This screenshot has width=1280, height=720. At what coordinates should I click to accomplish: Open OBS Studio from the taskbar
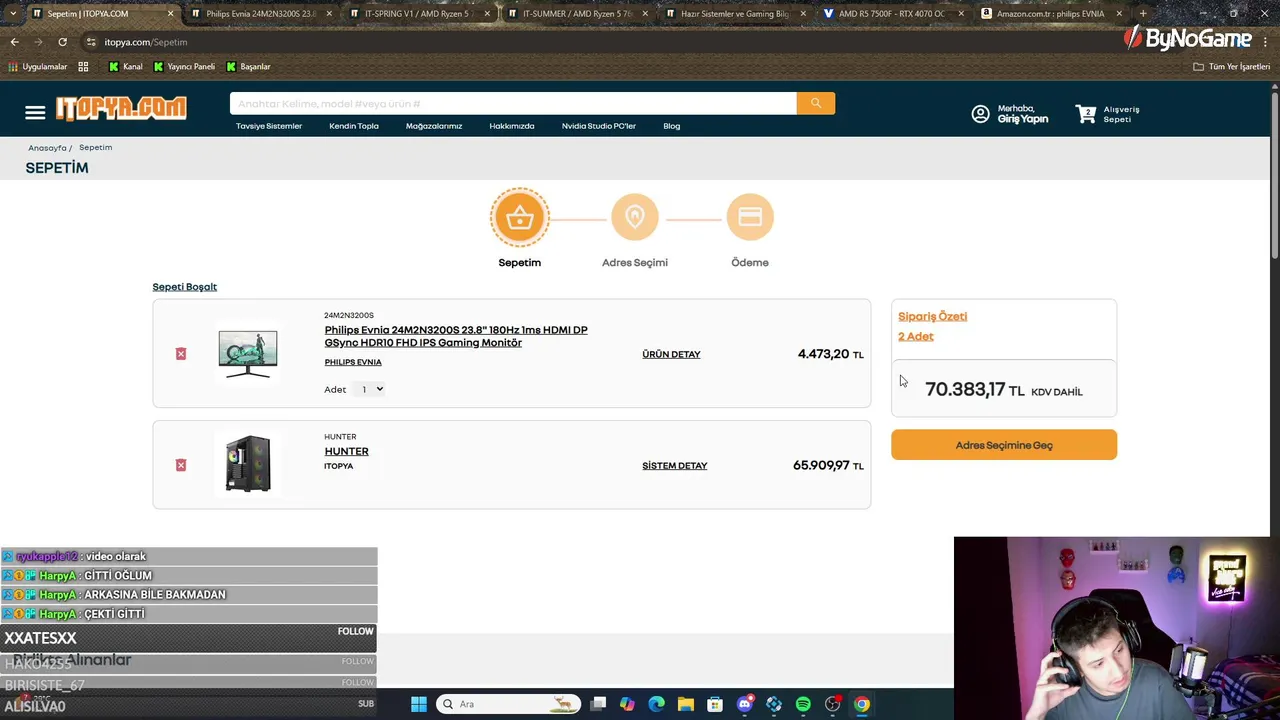coord(832,704)
